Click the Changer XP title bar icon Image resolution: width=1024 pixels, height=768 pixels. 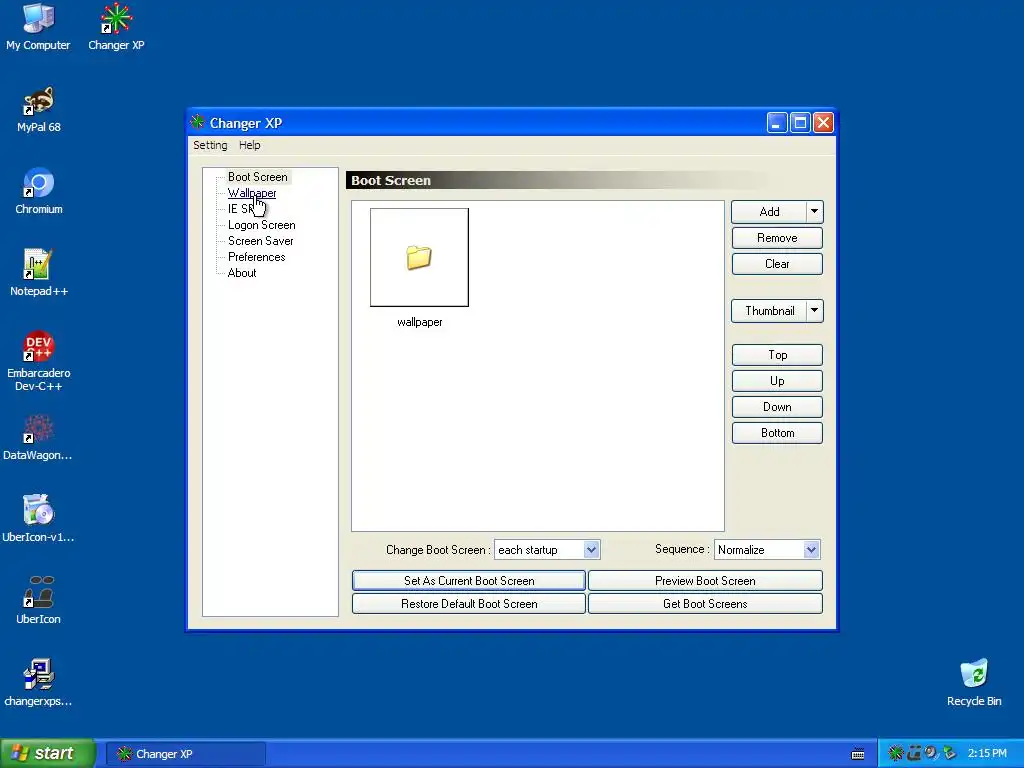[197, 122]
